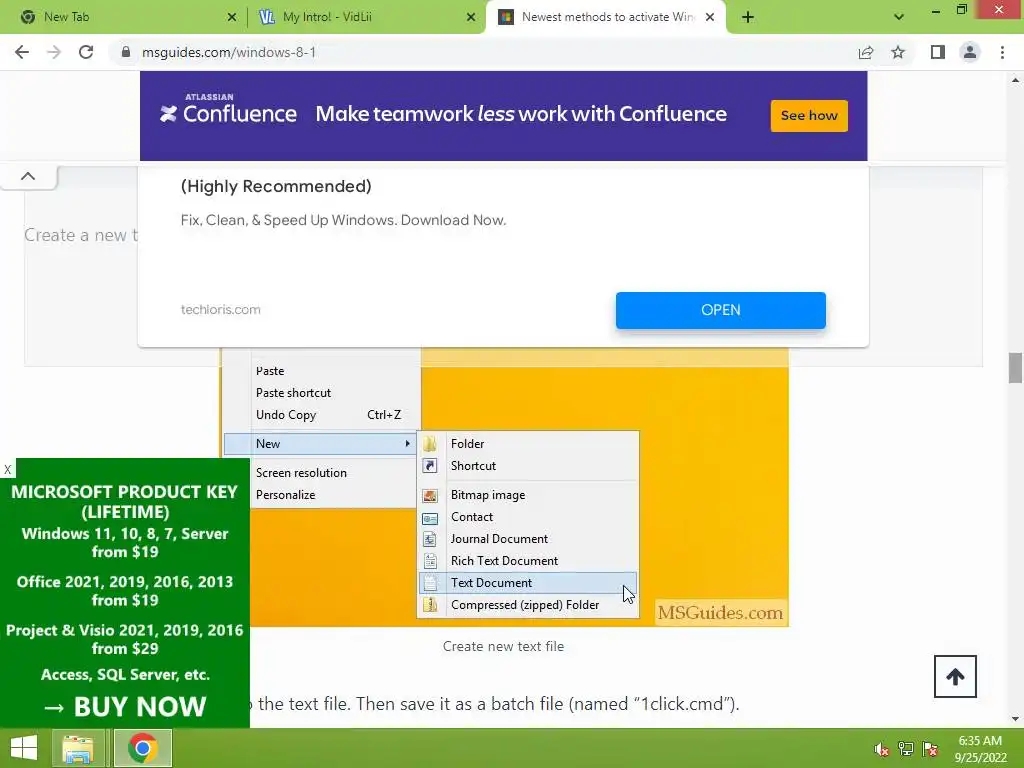Click the address bar URL
This screenshot has height=768, width=1024.
tap(229, 52)
